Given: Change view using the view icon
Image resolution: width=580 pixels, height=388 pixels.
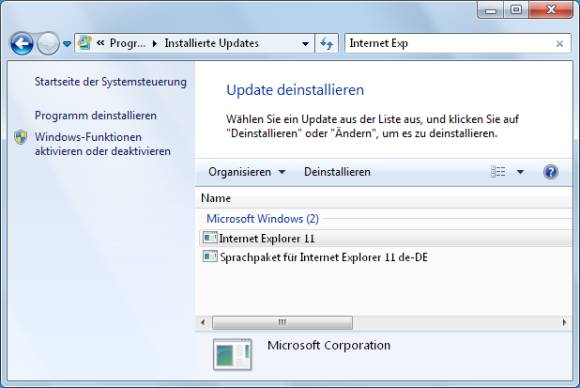Looking at the screenshot, I should tap(498, 172).
